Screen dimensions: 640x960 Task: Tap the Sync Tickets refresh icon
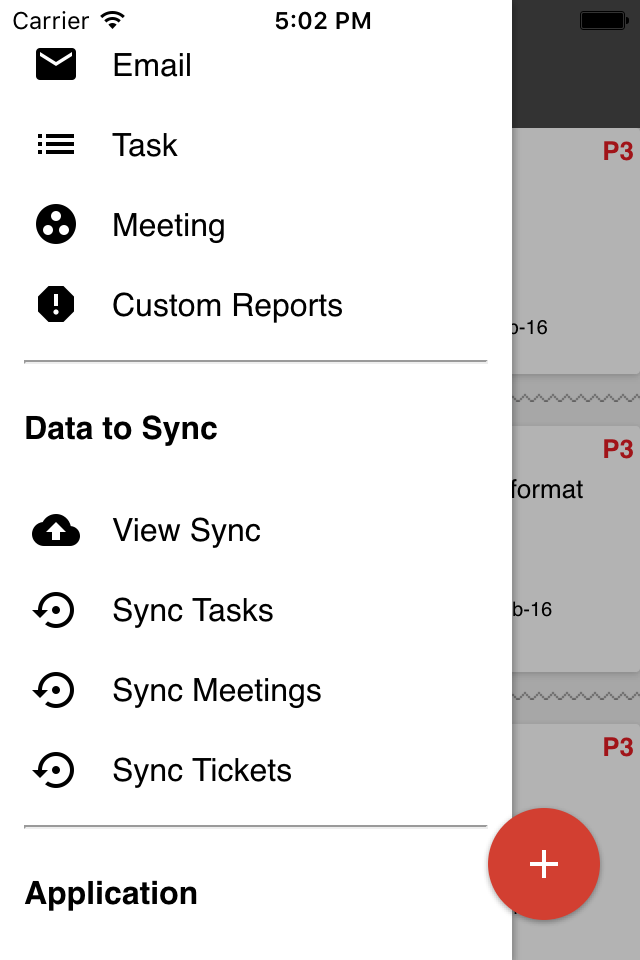pyautogui.click(x=56, y=771)
